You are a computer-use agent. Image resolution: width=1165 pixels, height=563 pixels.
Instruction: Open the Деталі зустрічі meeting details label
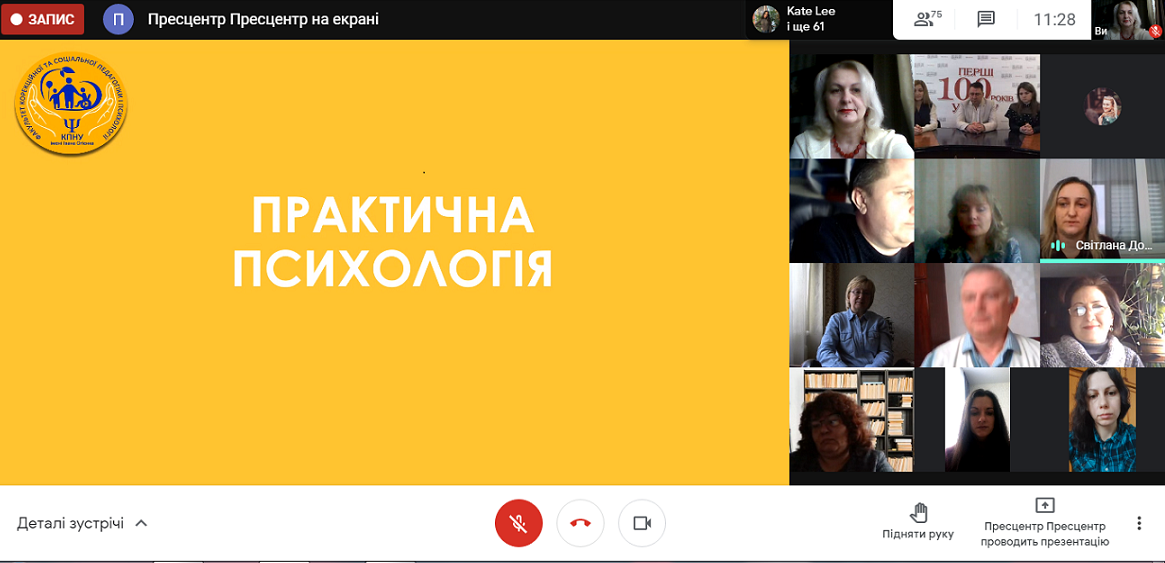[x=70, y=523]
